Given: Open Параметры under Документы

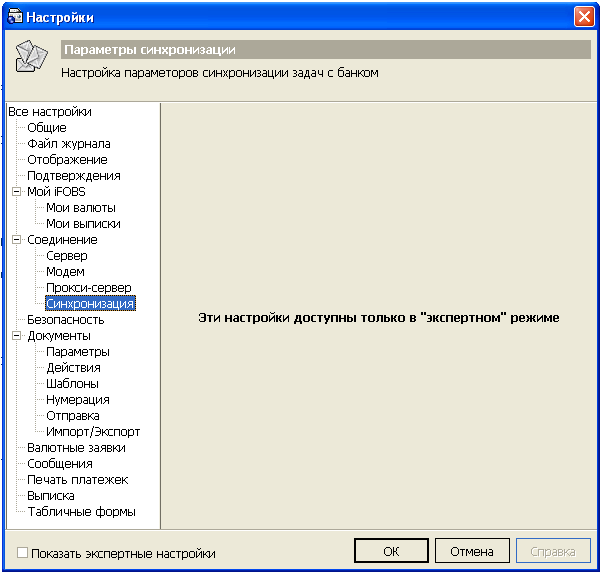Looking at the screenshot, I should [x=78, y=352].
